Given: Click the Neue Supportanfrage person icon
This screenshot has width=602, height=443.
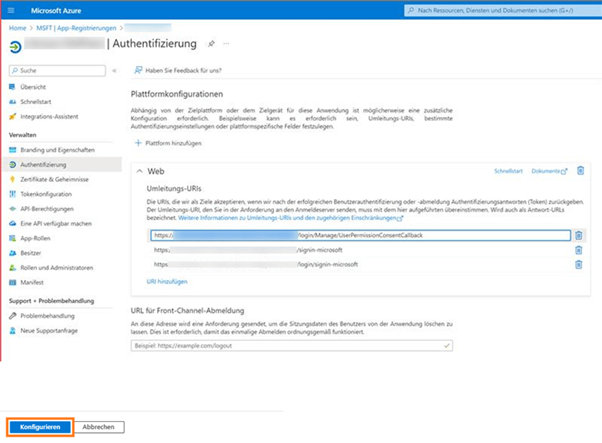Looking at the screenshot, I should point(12,331).
